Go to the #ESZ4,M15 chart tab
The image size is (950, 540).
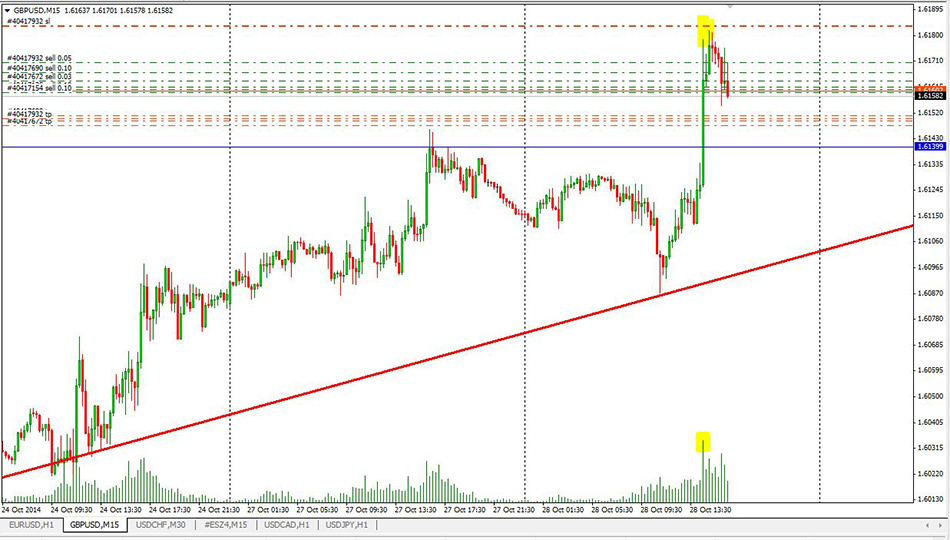pyautogui.click(x=226, y=524)
